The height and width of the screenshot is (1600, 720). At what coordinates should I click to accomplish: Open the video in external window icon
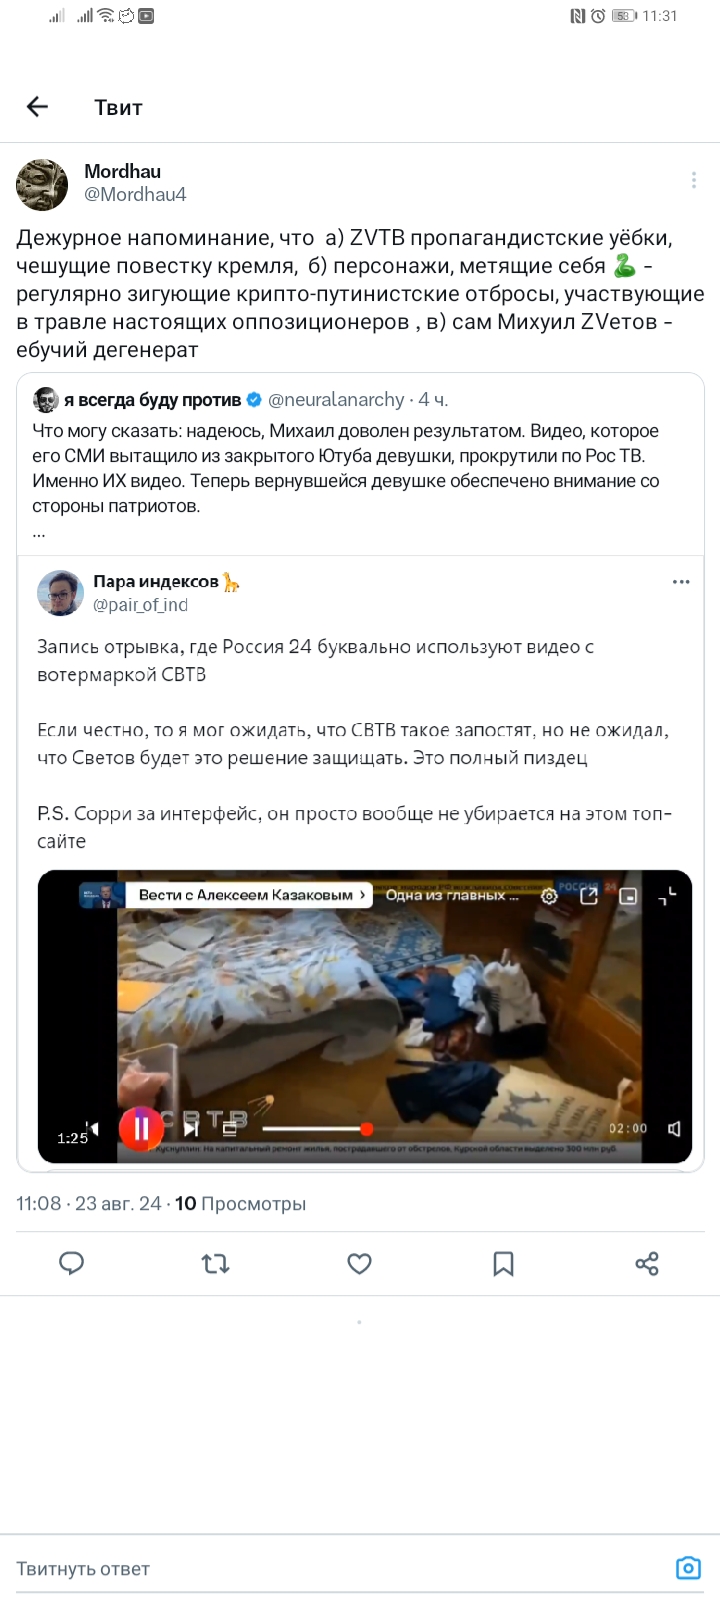coord(589,895)
